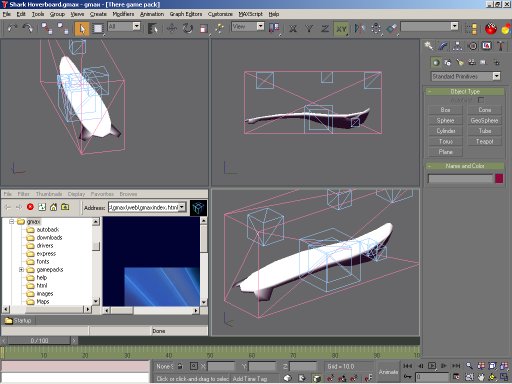Activate the Select and Link tool
512x384 pixels.
coord(47,28)
